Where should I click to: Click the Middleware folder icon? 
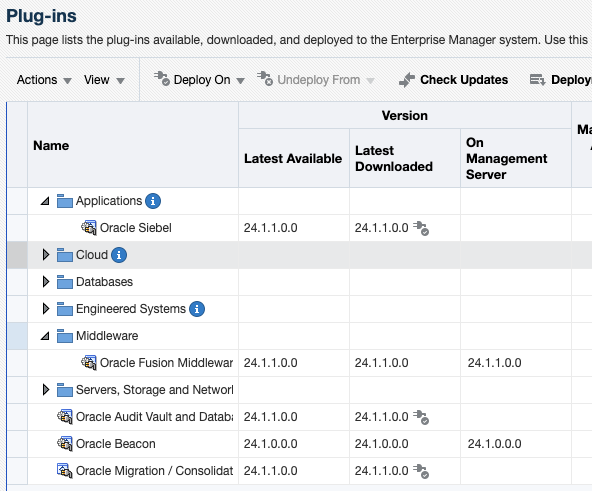tap(65, 336)
